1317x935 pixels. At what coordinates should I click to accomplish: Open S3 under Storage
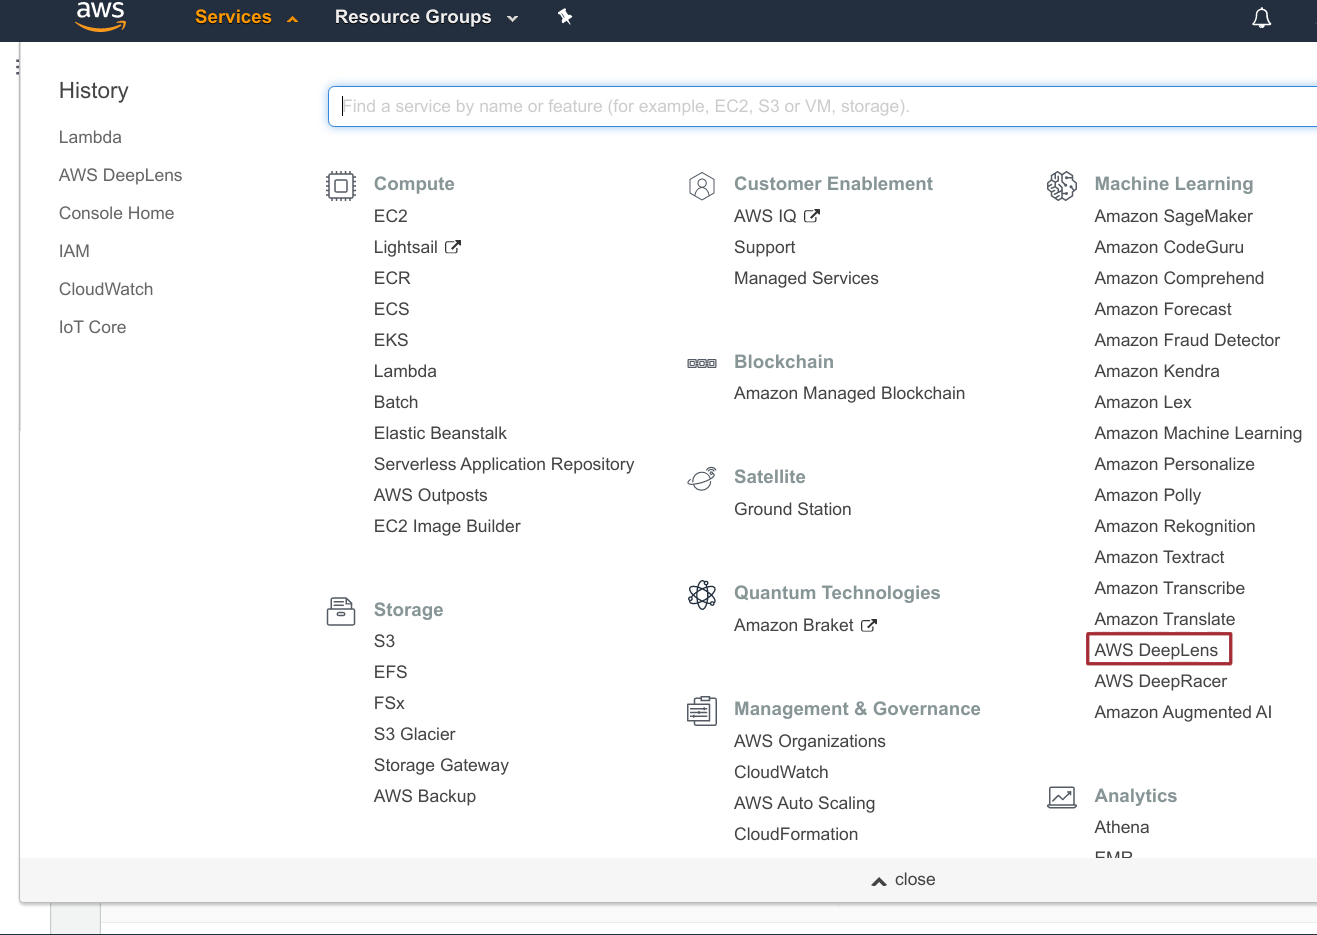point(384,641)
